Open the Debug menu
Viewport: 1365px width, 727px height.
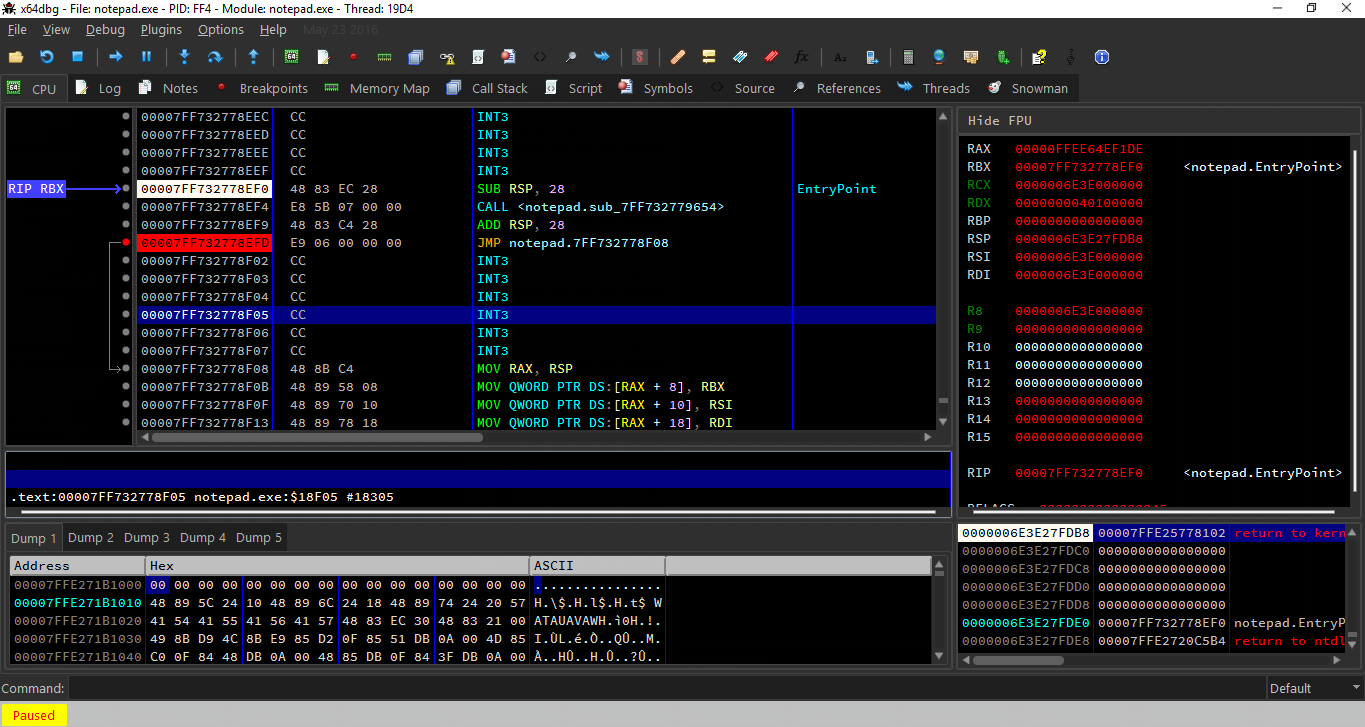105,30
